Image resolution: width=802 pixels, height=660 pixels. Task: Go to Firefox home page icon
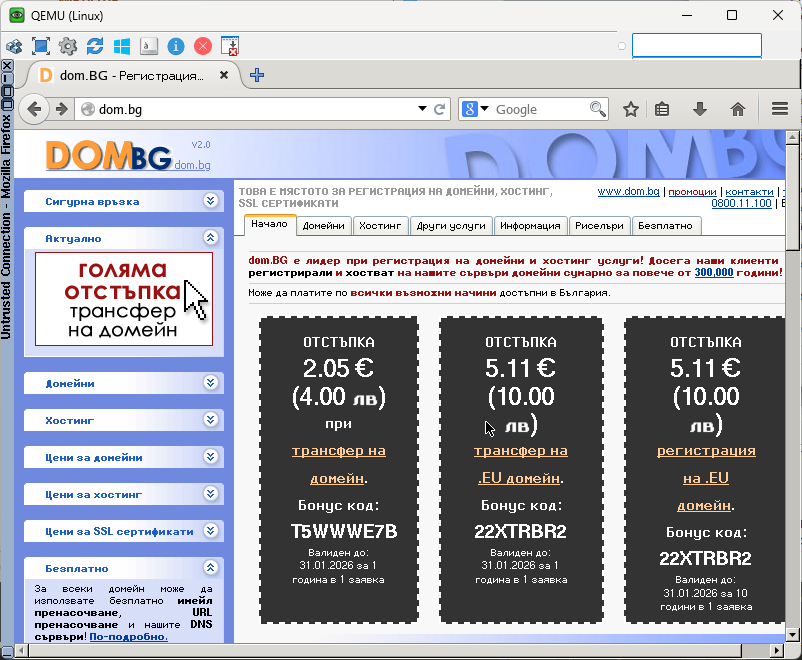point(738,109)
